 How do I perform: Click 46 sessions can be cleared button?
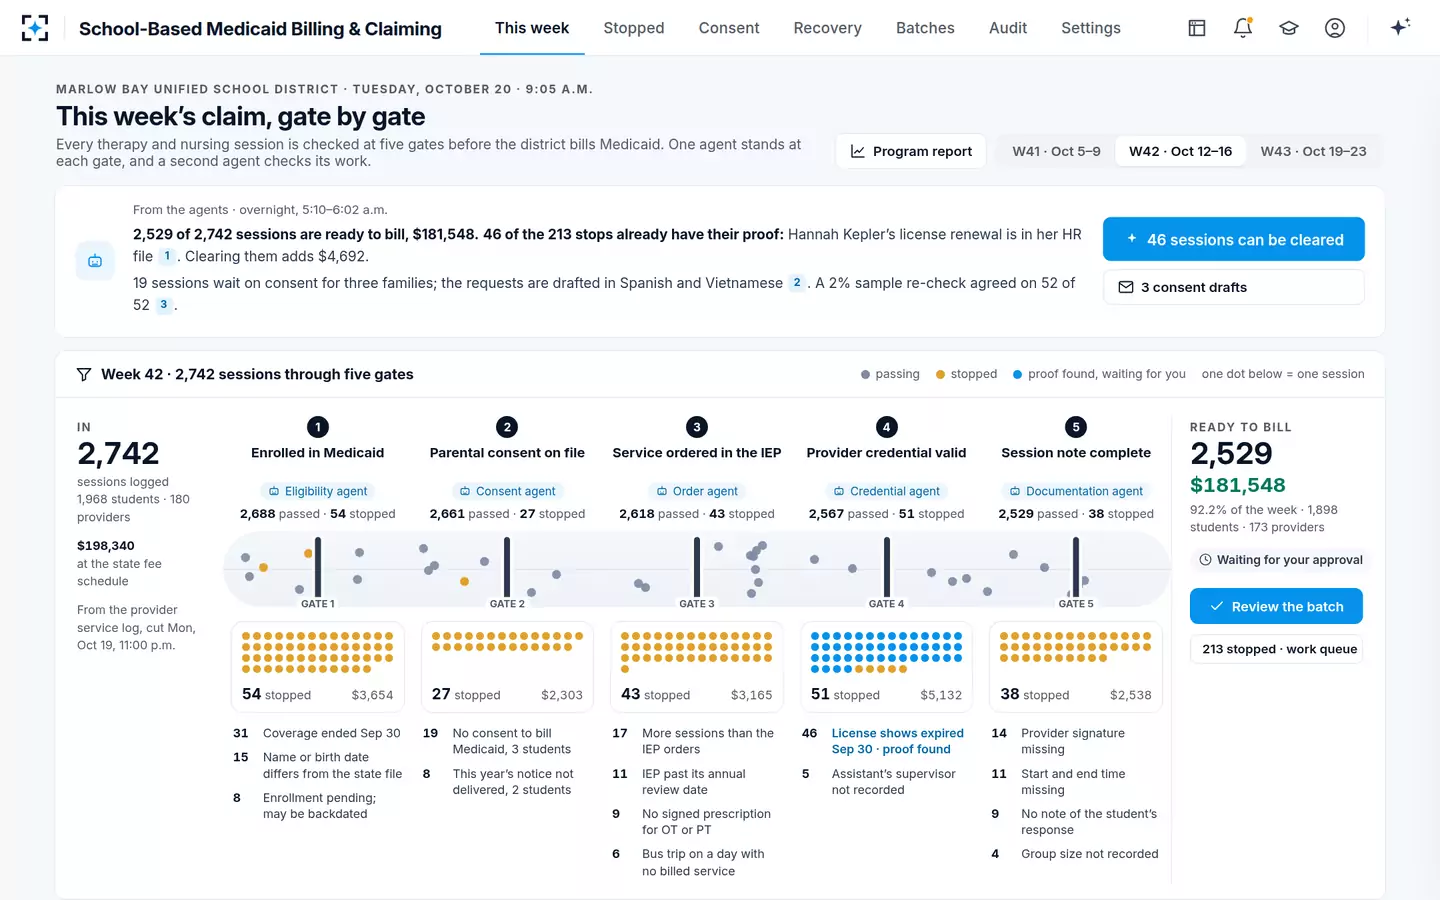1234,240
